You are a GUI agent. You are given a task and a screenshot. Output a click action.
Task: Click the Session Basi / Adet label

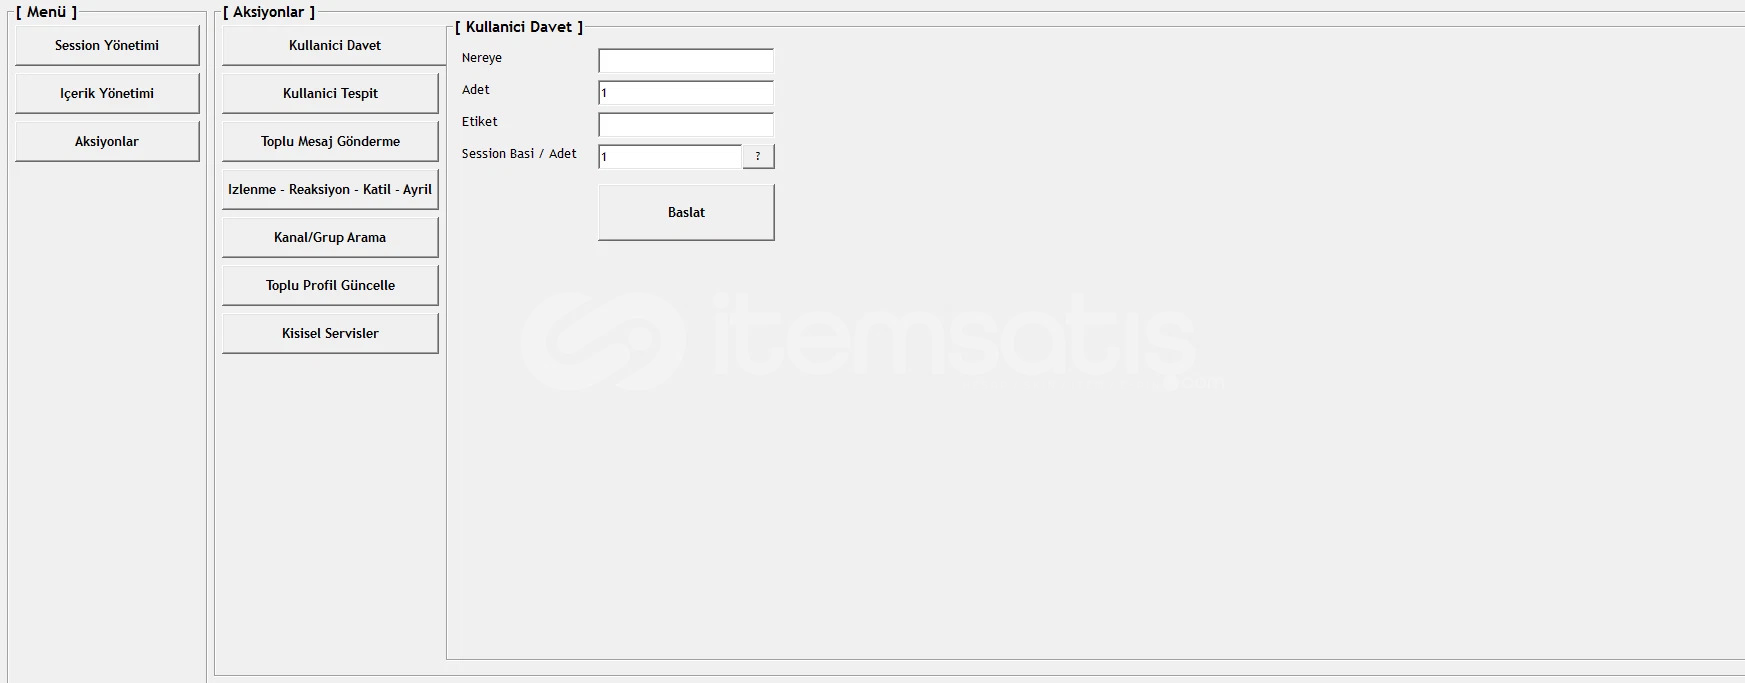point(519,154)
